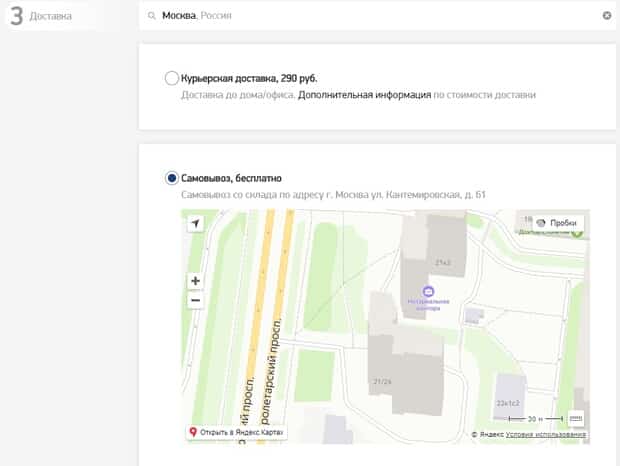Open Условия использования link
Viewport: 620px width, 466px height.
(546, 434)
